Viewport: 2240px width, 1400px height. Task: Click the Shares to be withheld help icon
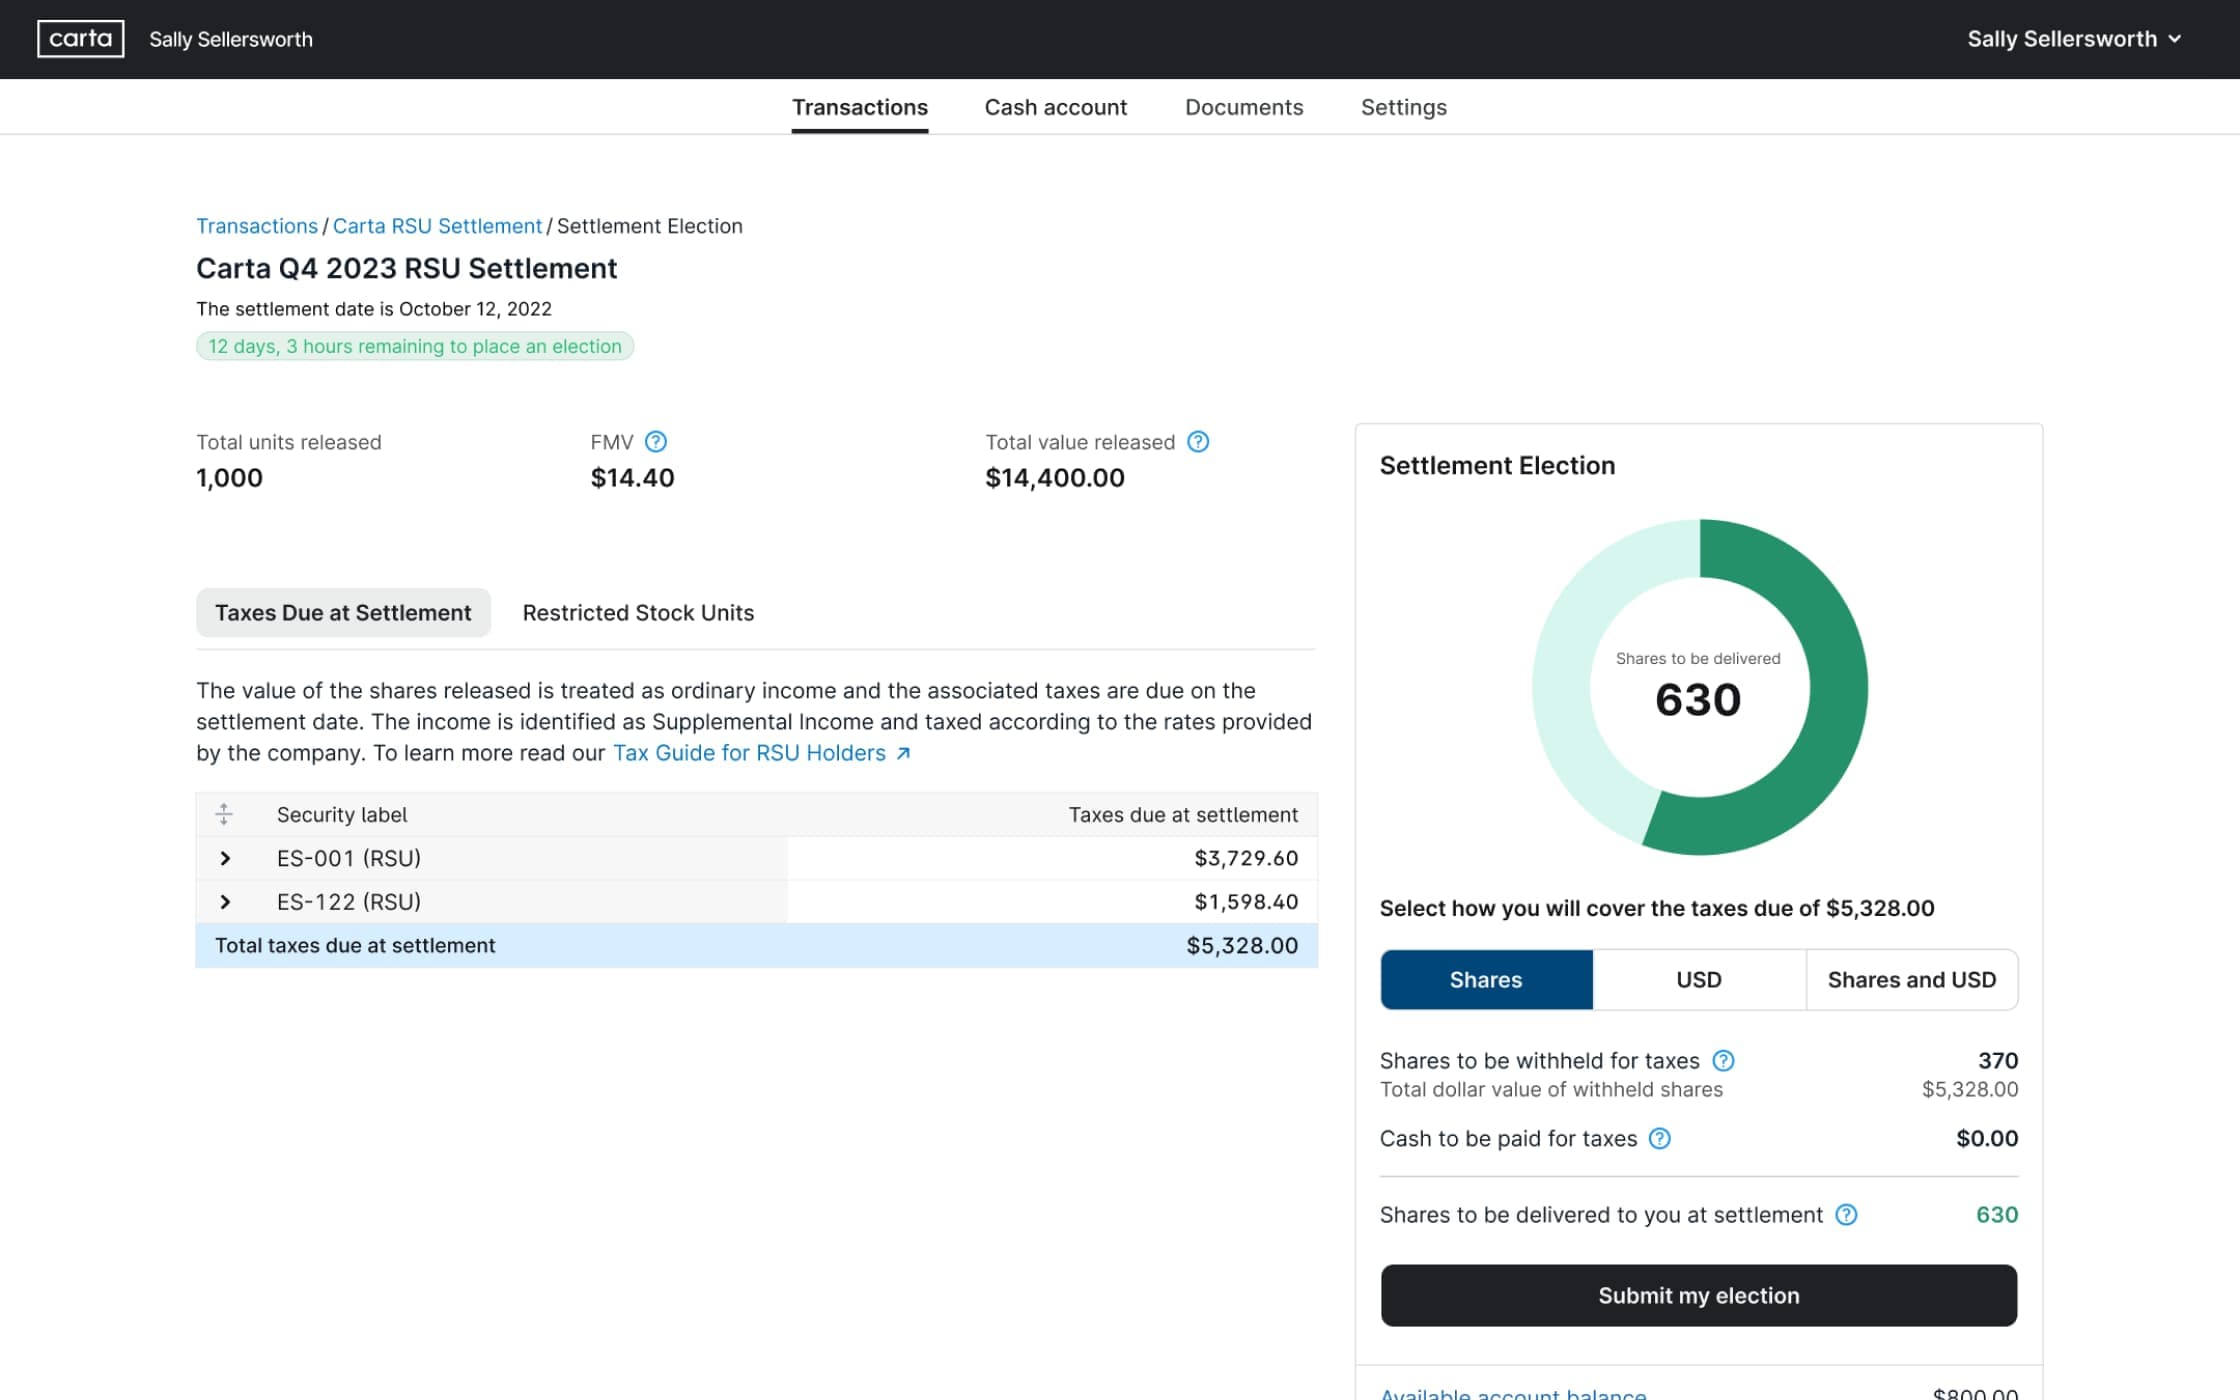click(1723, 1060)
